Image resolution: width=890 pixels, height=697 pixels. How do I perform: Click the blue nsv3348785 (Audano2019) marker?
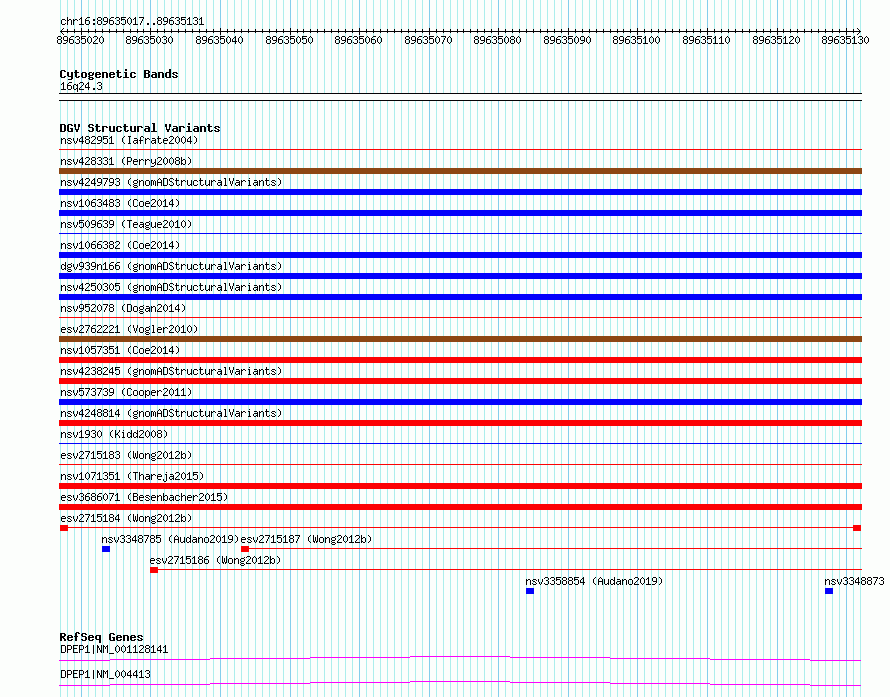[x=106, y=549]
